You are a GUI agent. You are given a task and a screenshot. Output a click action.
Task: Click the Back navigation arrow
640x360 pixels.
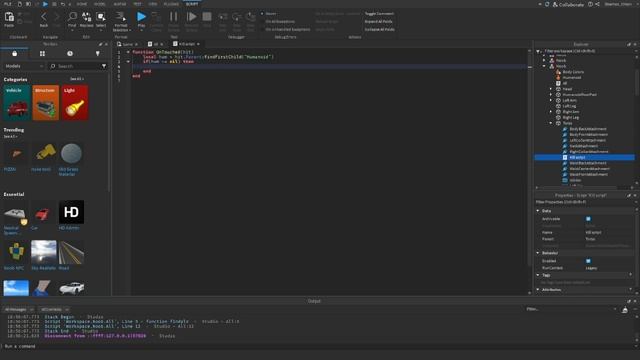[x=44, y=17]
